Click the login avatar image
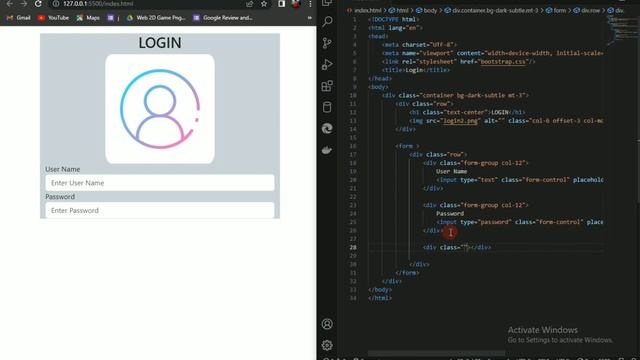 160,109
